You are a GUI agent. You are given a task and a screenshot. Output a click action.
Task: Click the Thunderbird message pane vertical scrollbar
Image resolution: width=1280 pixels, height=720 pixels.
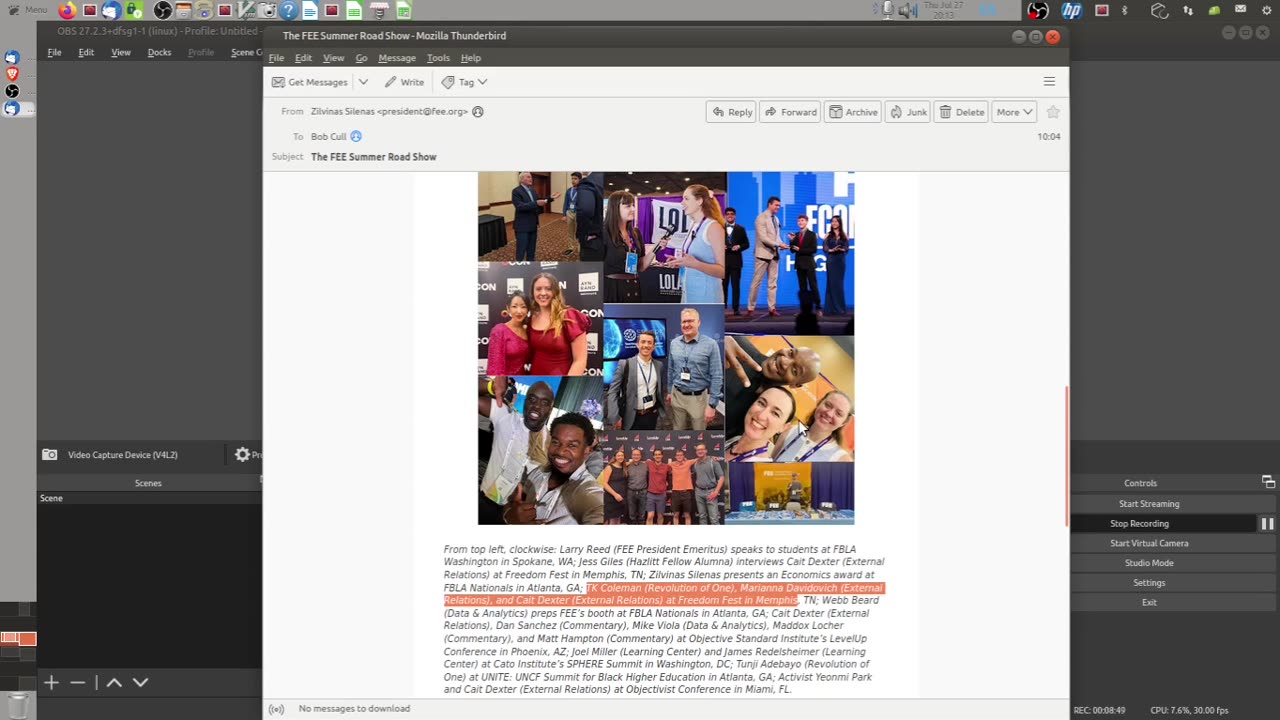click(x=1065, y=455)
